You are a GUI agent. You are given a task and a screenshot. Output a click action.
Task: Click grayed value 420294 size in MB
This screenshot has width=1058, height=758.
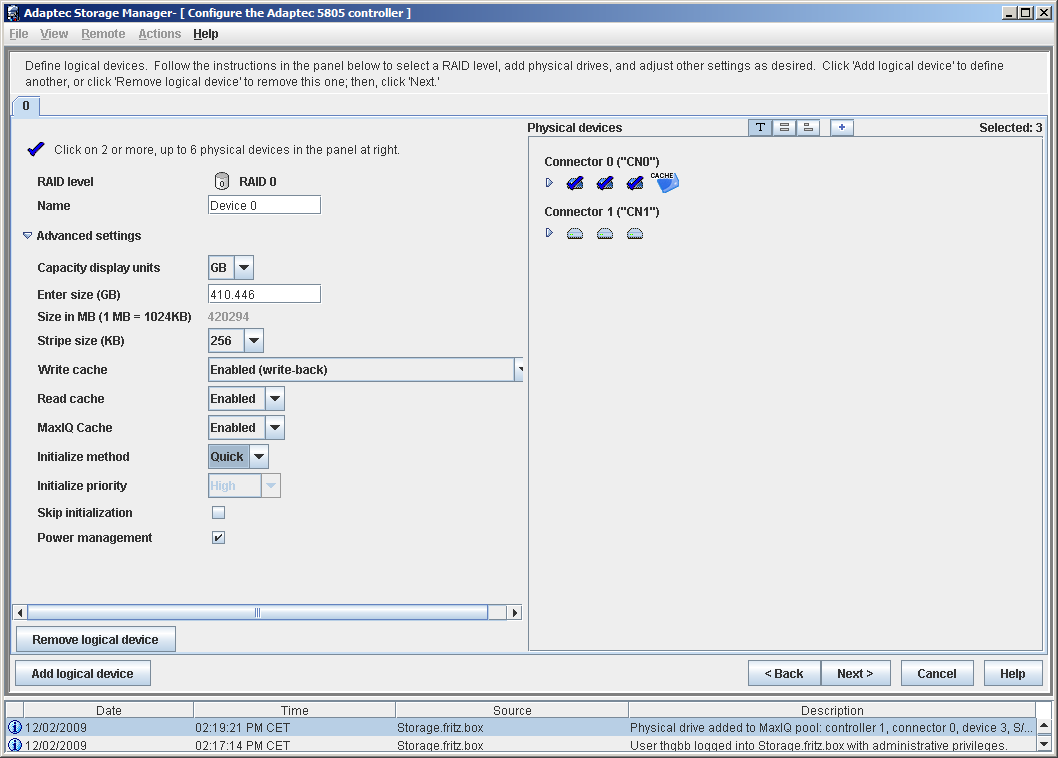tap(229, 317)
